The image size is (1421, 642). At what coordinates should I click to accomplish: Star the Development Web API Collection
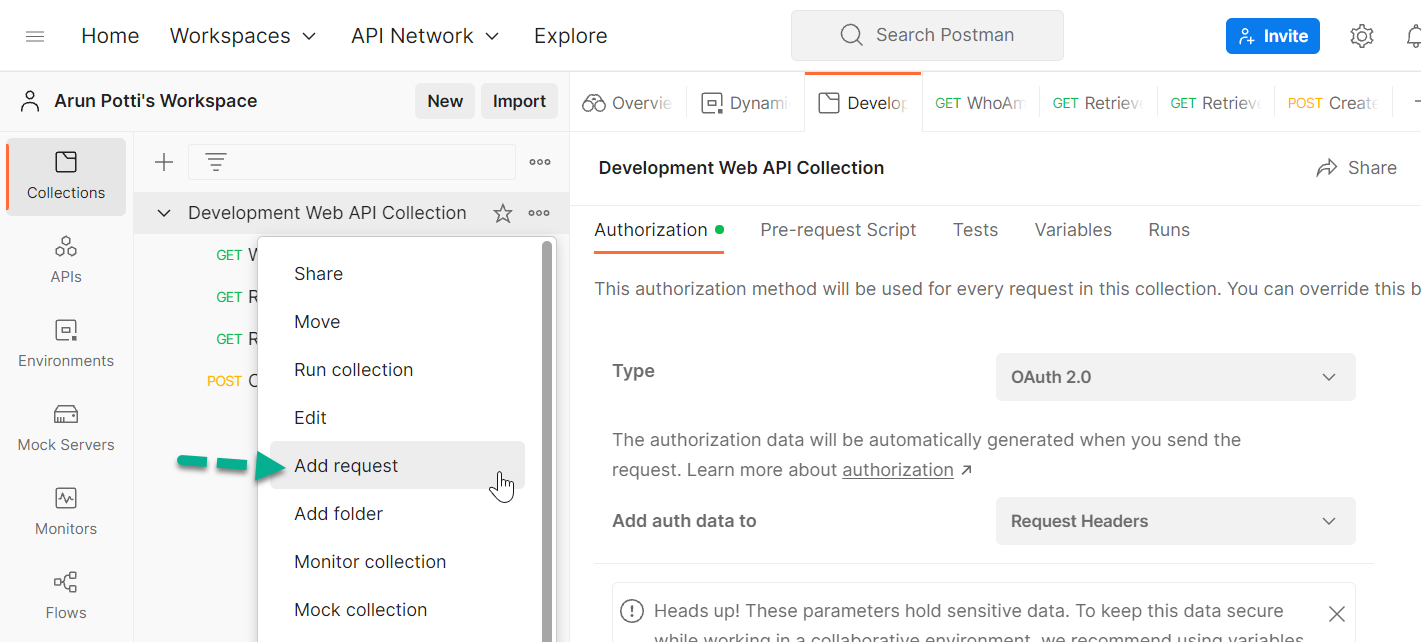[502, 213]
